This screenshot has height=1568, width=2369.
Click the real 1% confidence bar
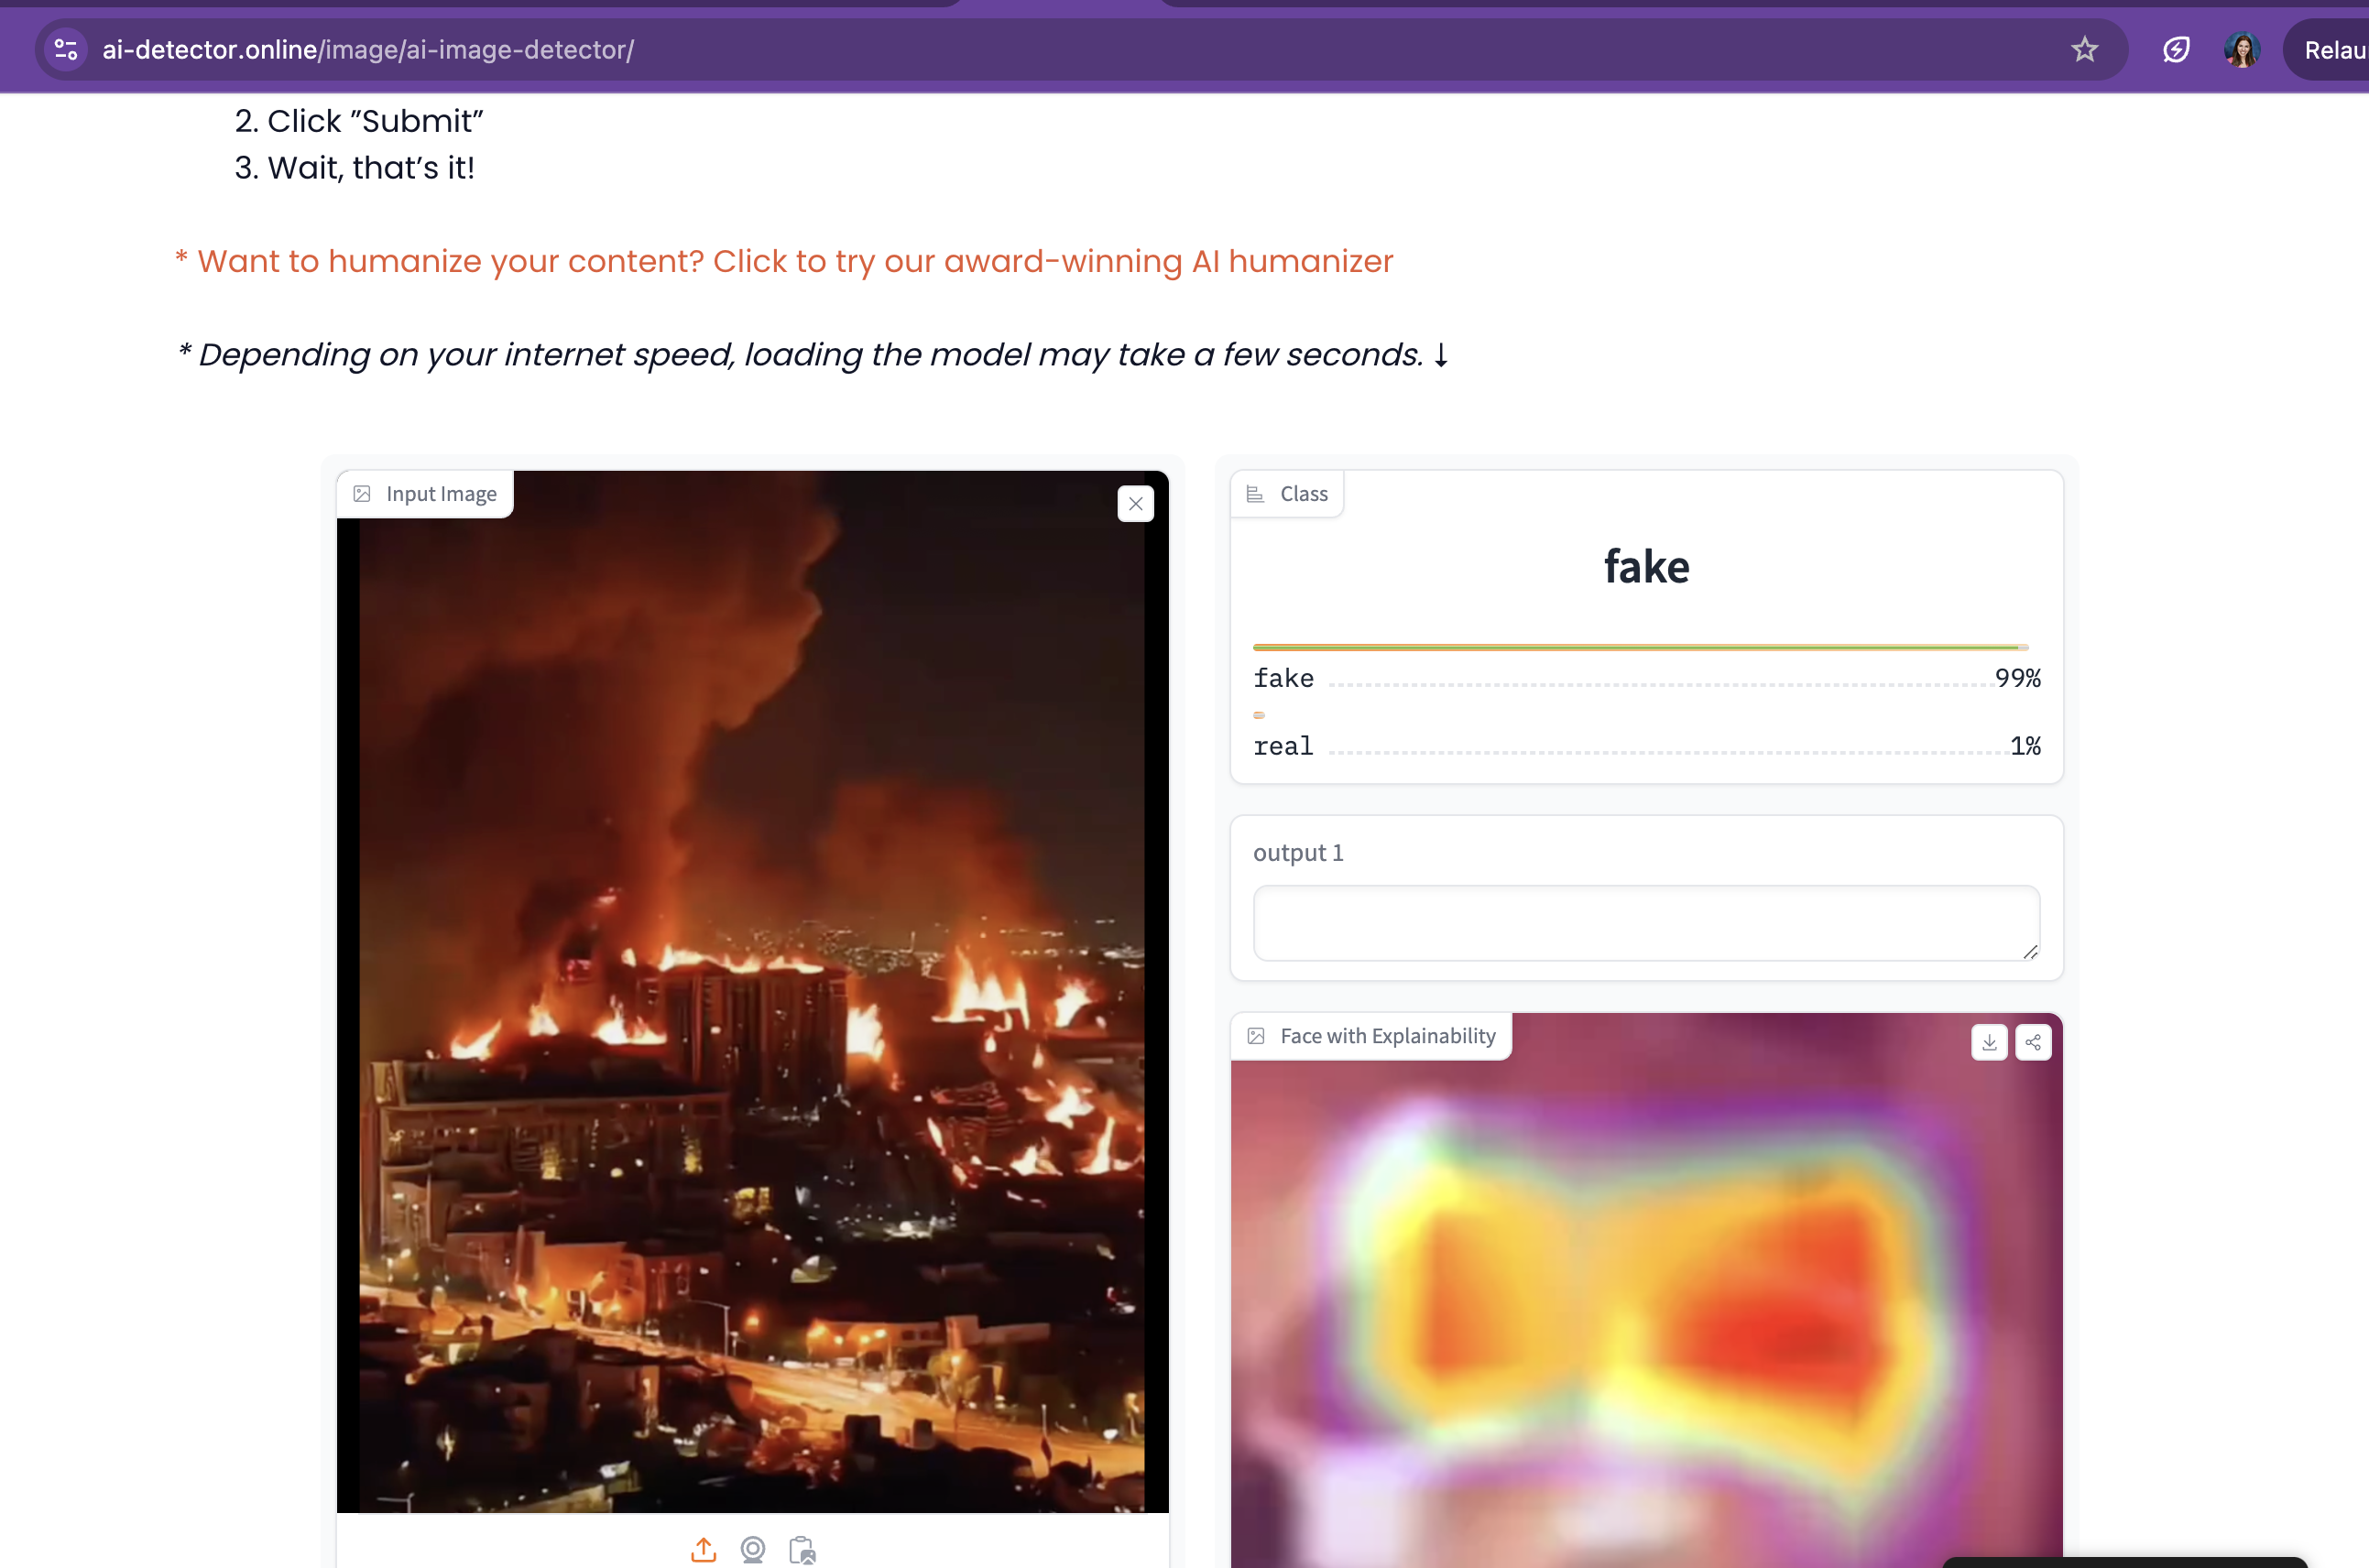pyautogui.click(x=1259, y=715)
